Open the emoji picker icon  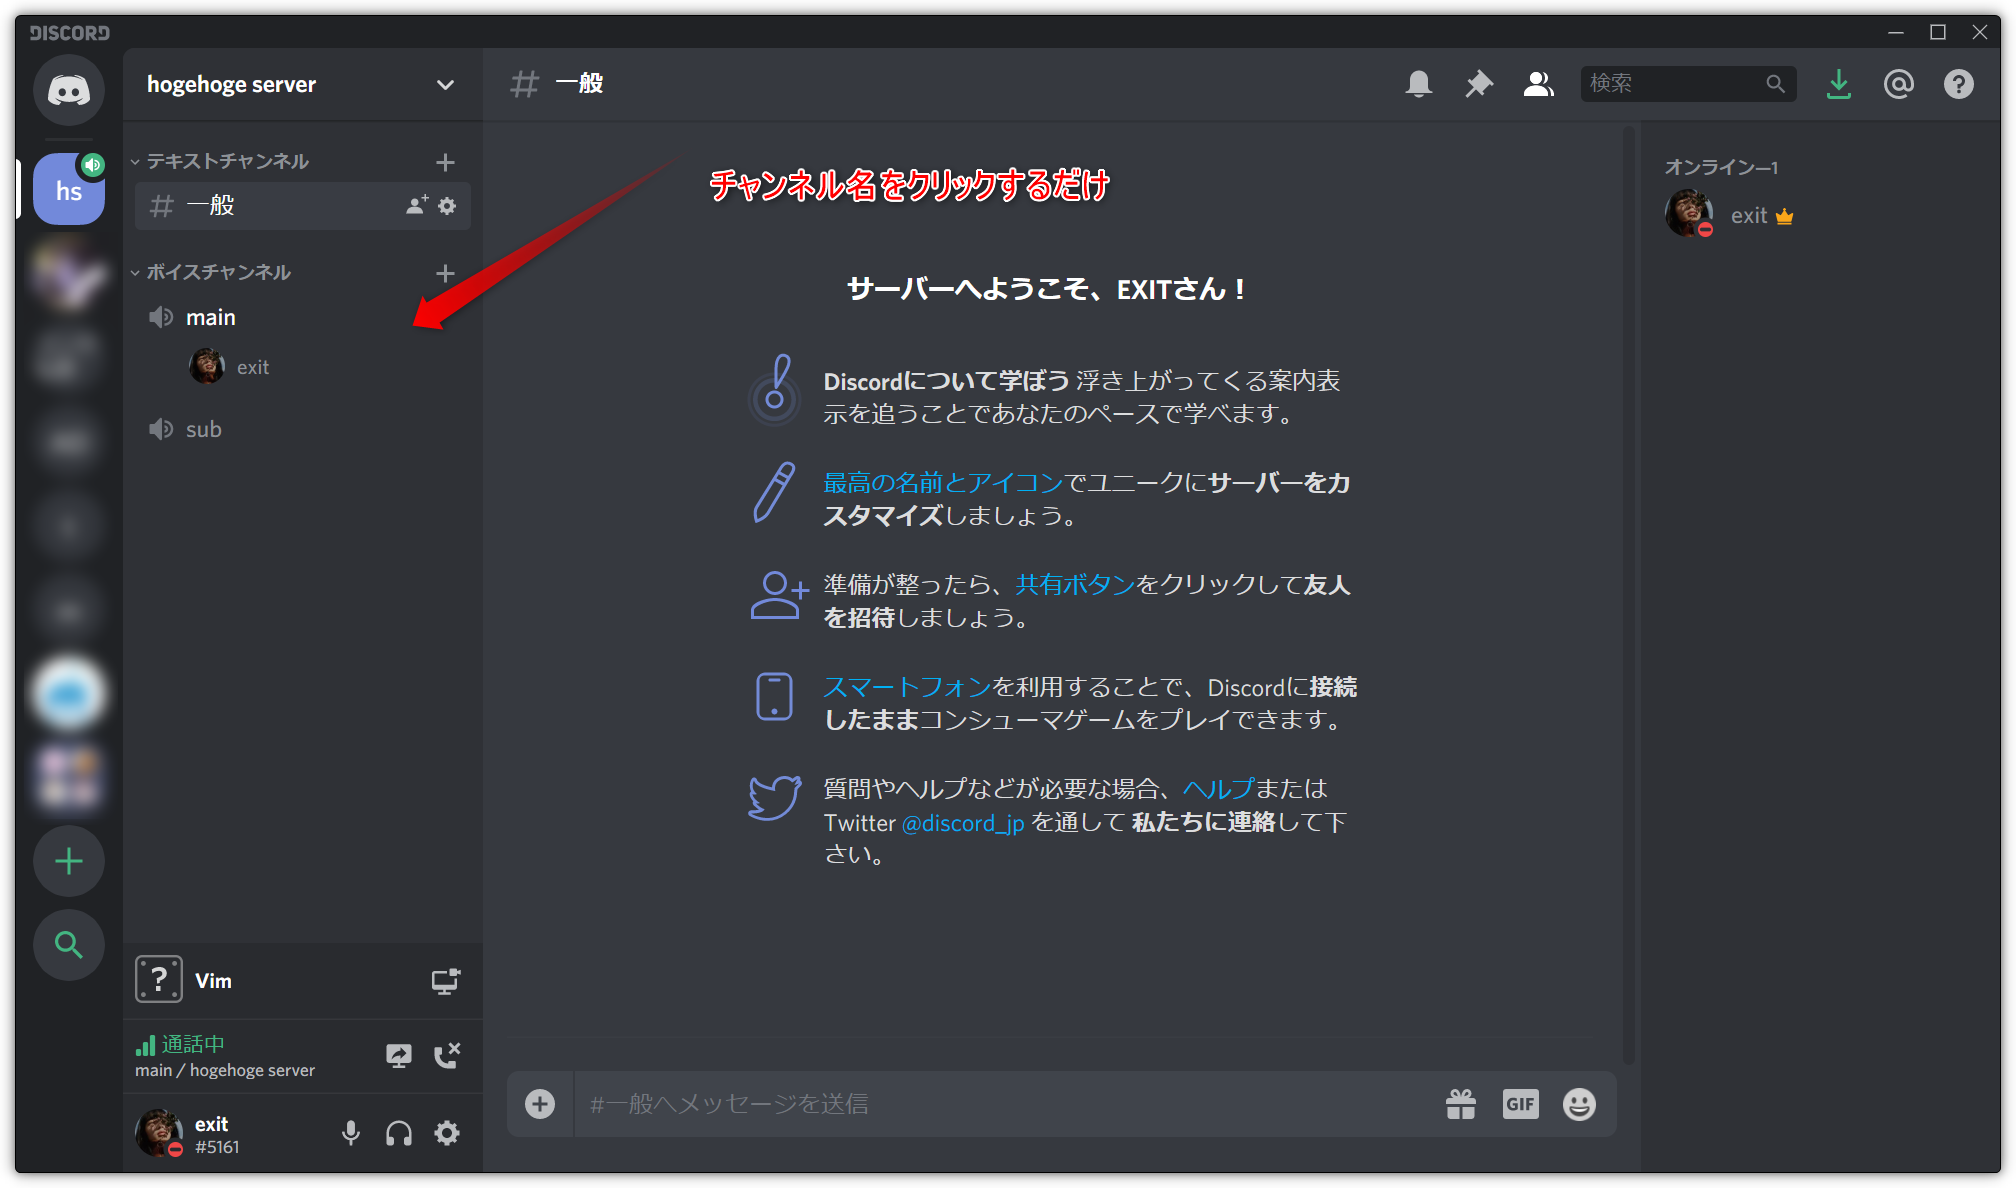click(1579, 1104)
